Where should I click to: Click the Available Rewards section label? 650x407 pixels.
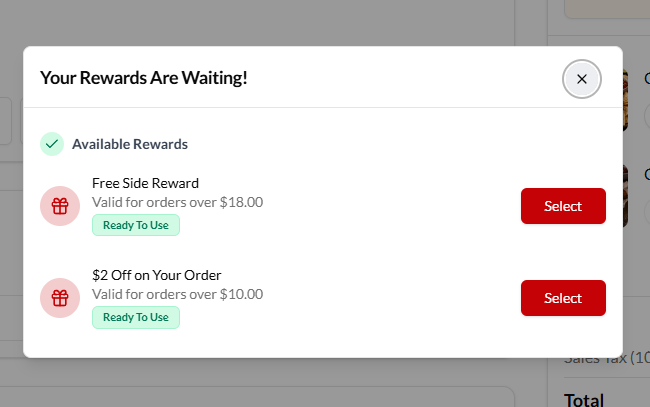click(x=130, y=144)
